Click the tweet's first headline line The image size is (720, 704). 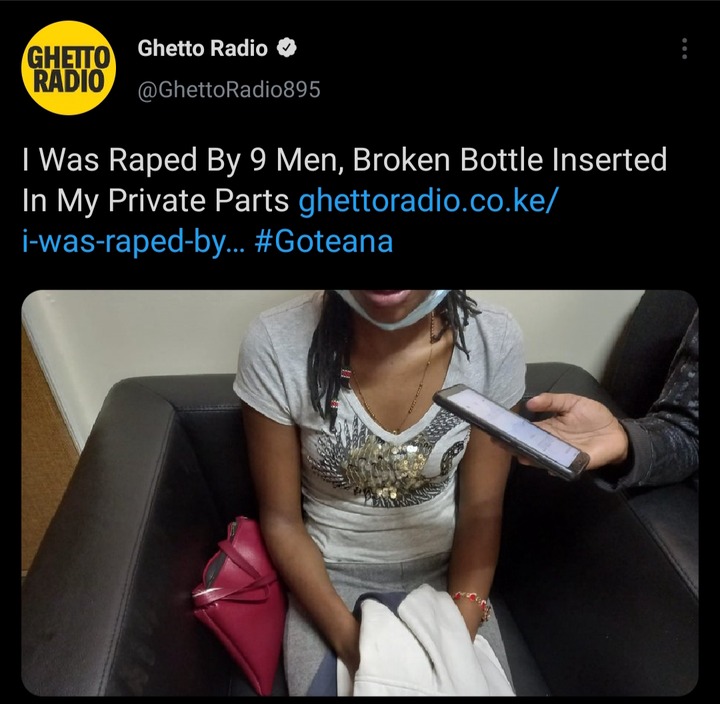[344, 160]
